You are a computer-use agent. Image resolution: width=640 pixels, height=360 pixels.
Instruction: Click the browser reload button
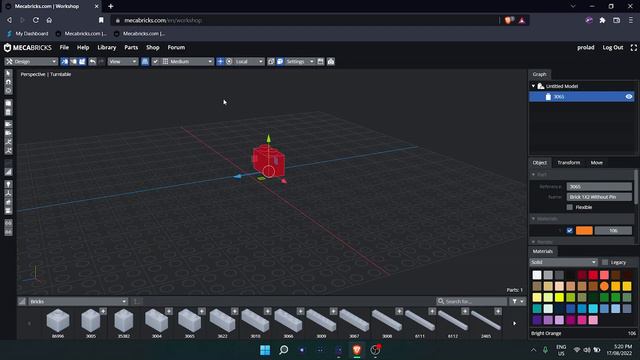[36, 20]
